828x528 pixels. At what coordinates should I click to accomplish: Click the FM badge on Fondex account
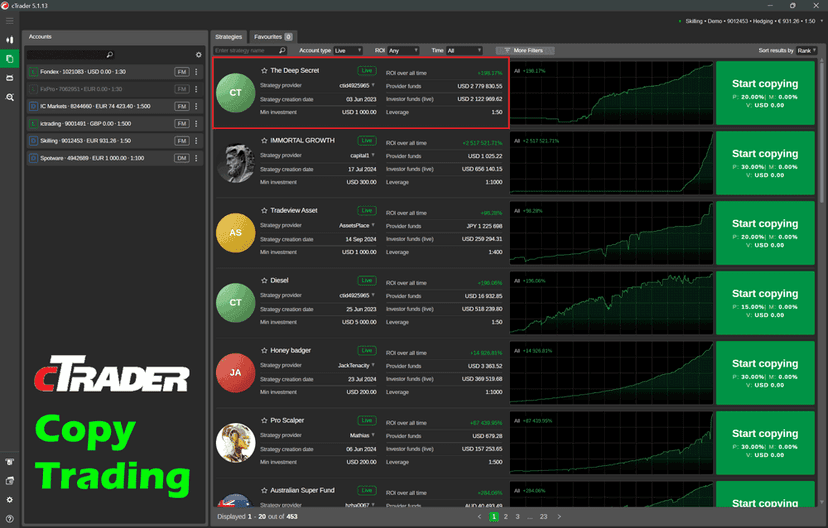(182, 72)
